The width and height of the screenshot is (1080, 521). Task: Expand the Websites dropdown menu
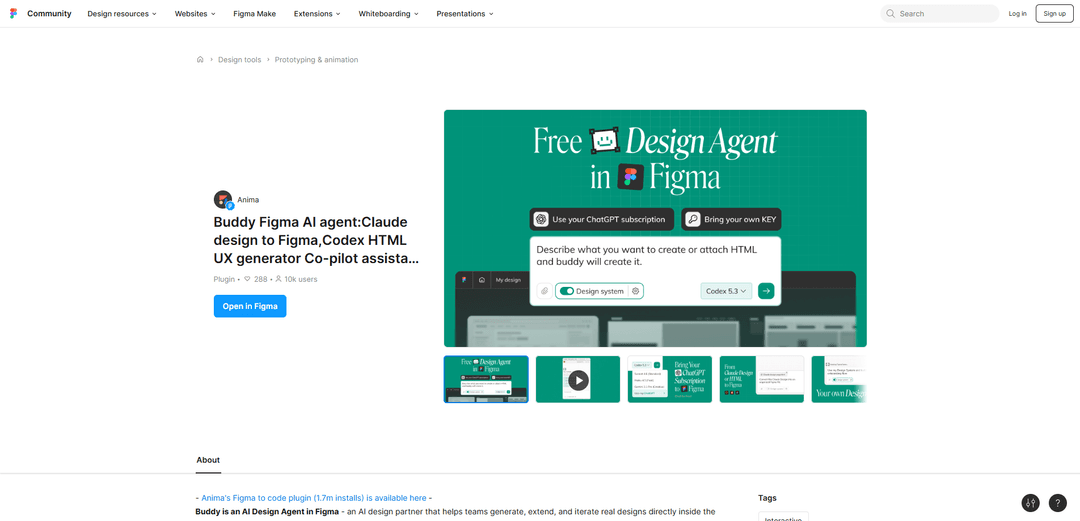coord(195,14)
